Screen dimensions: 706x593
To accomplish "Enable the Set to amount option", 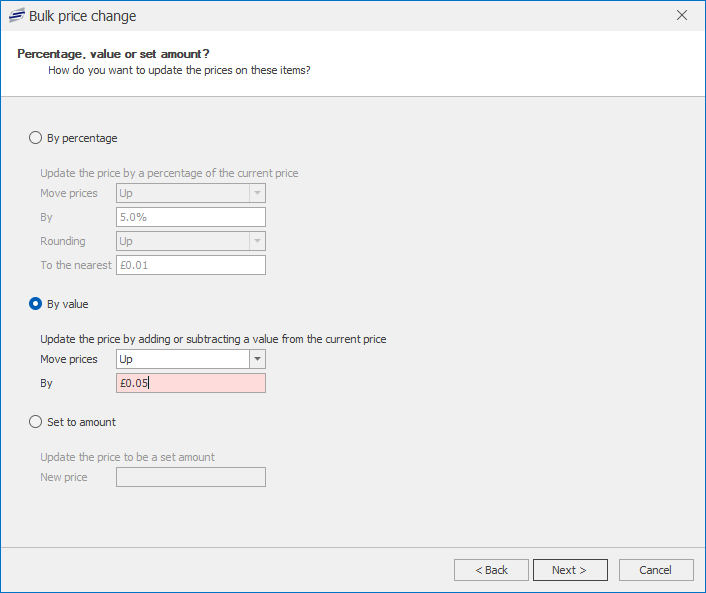I will [36, 422].
